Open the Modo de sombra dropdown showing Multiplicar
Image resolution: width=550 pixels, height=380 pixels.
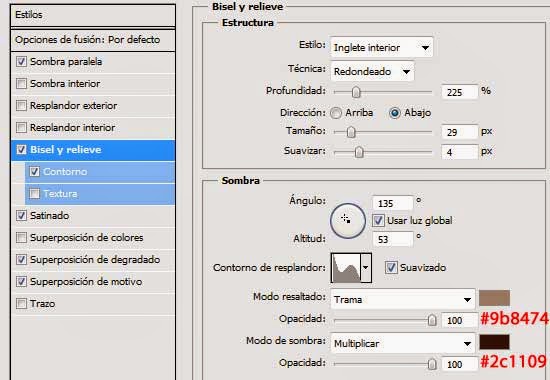(x=403, y=343)
